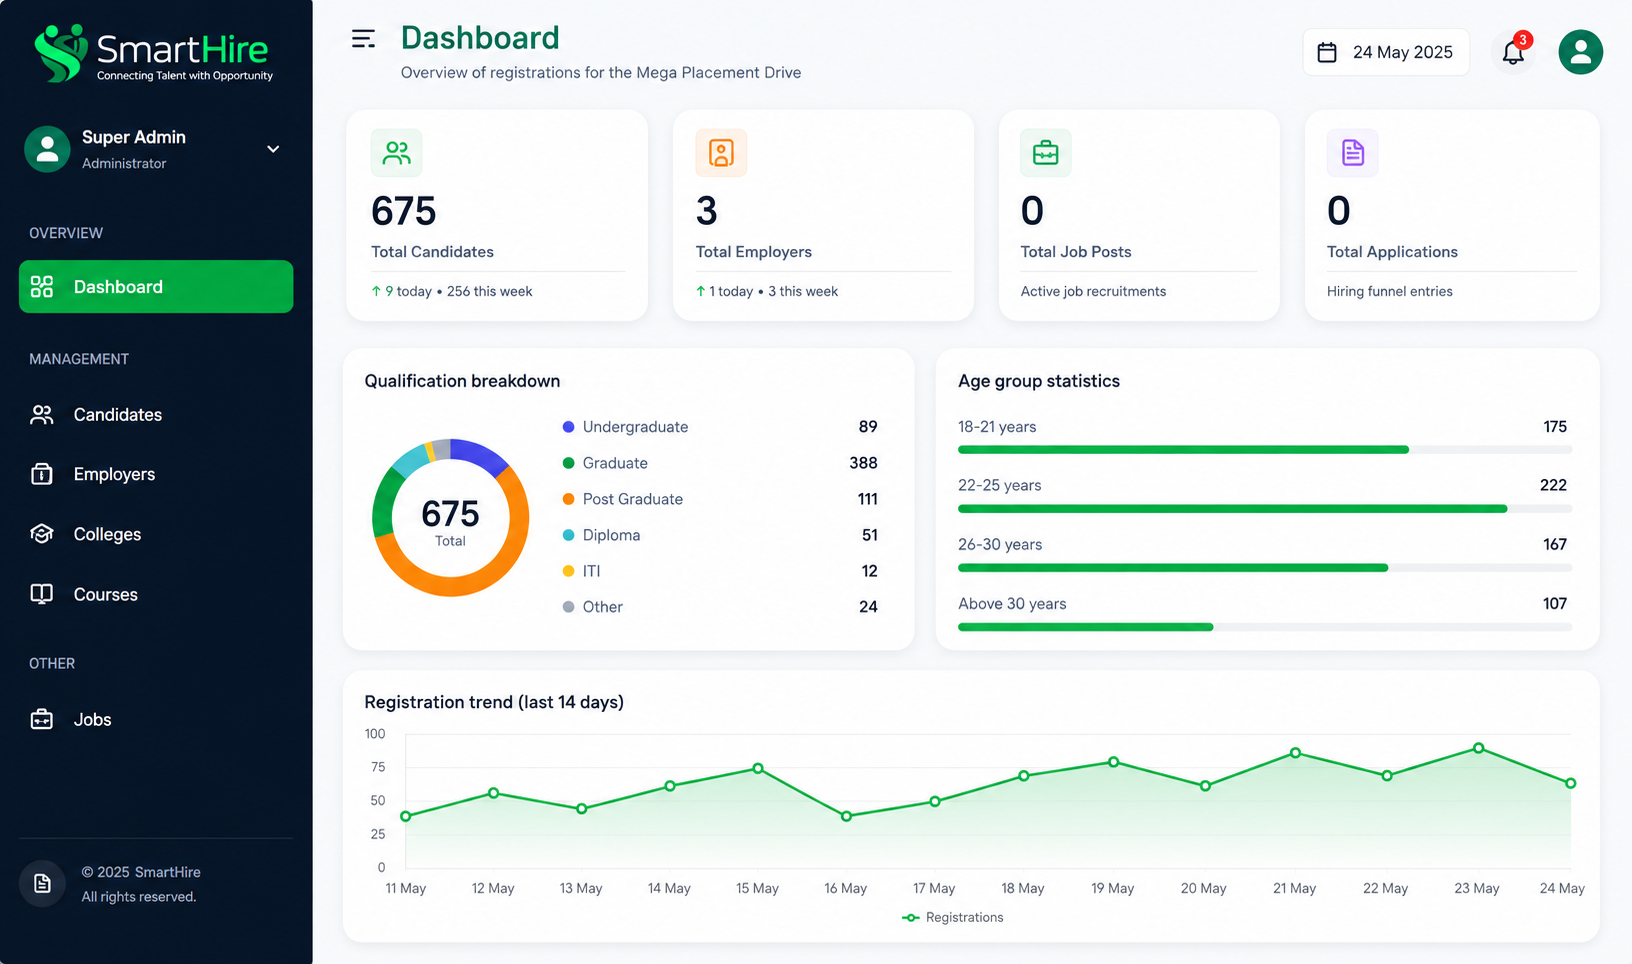Click the 26-30 years progress bar

[1265, 568]
